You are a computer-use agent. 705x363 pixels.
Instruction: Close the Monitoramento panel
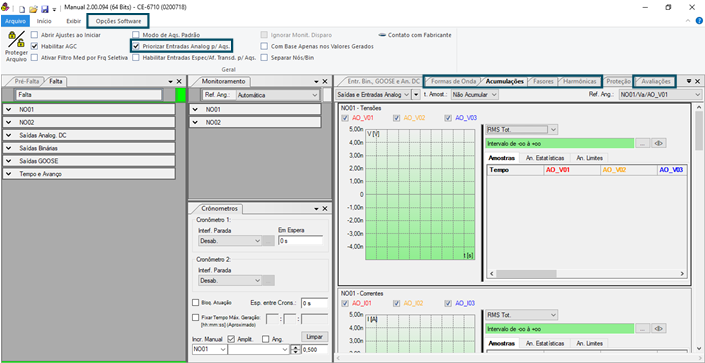point(325,81)
